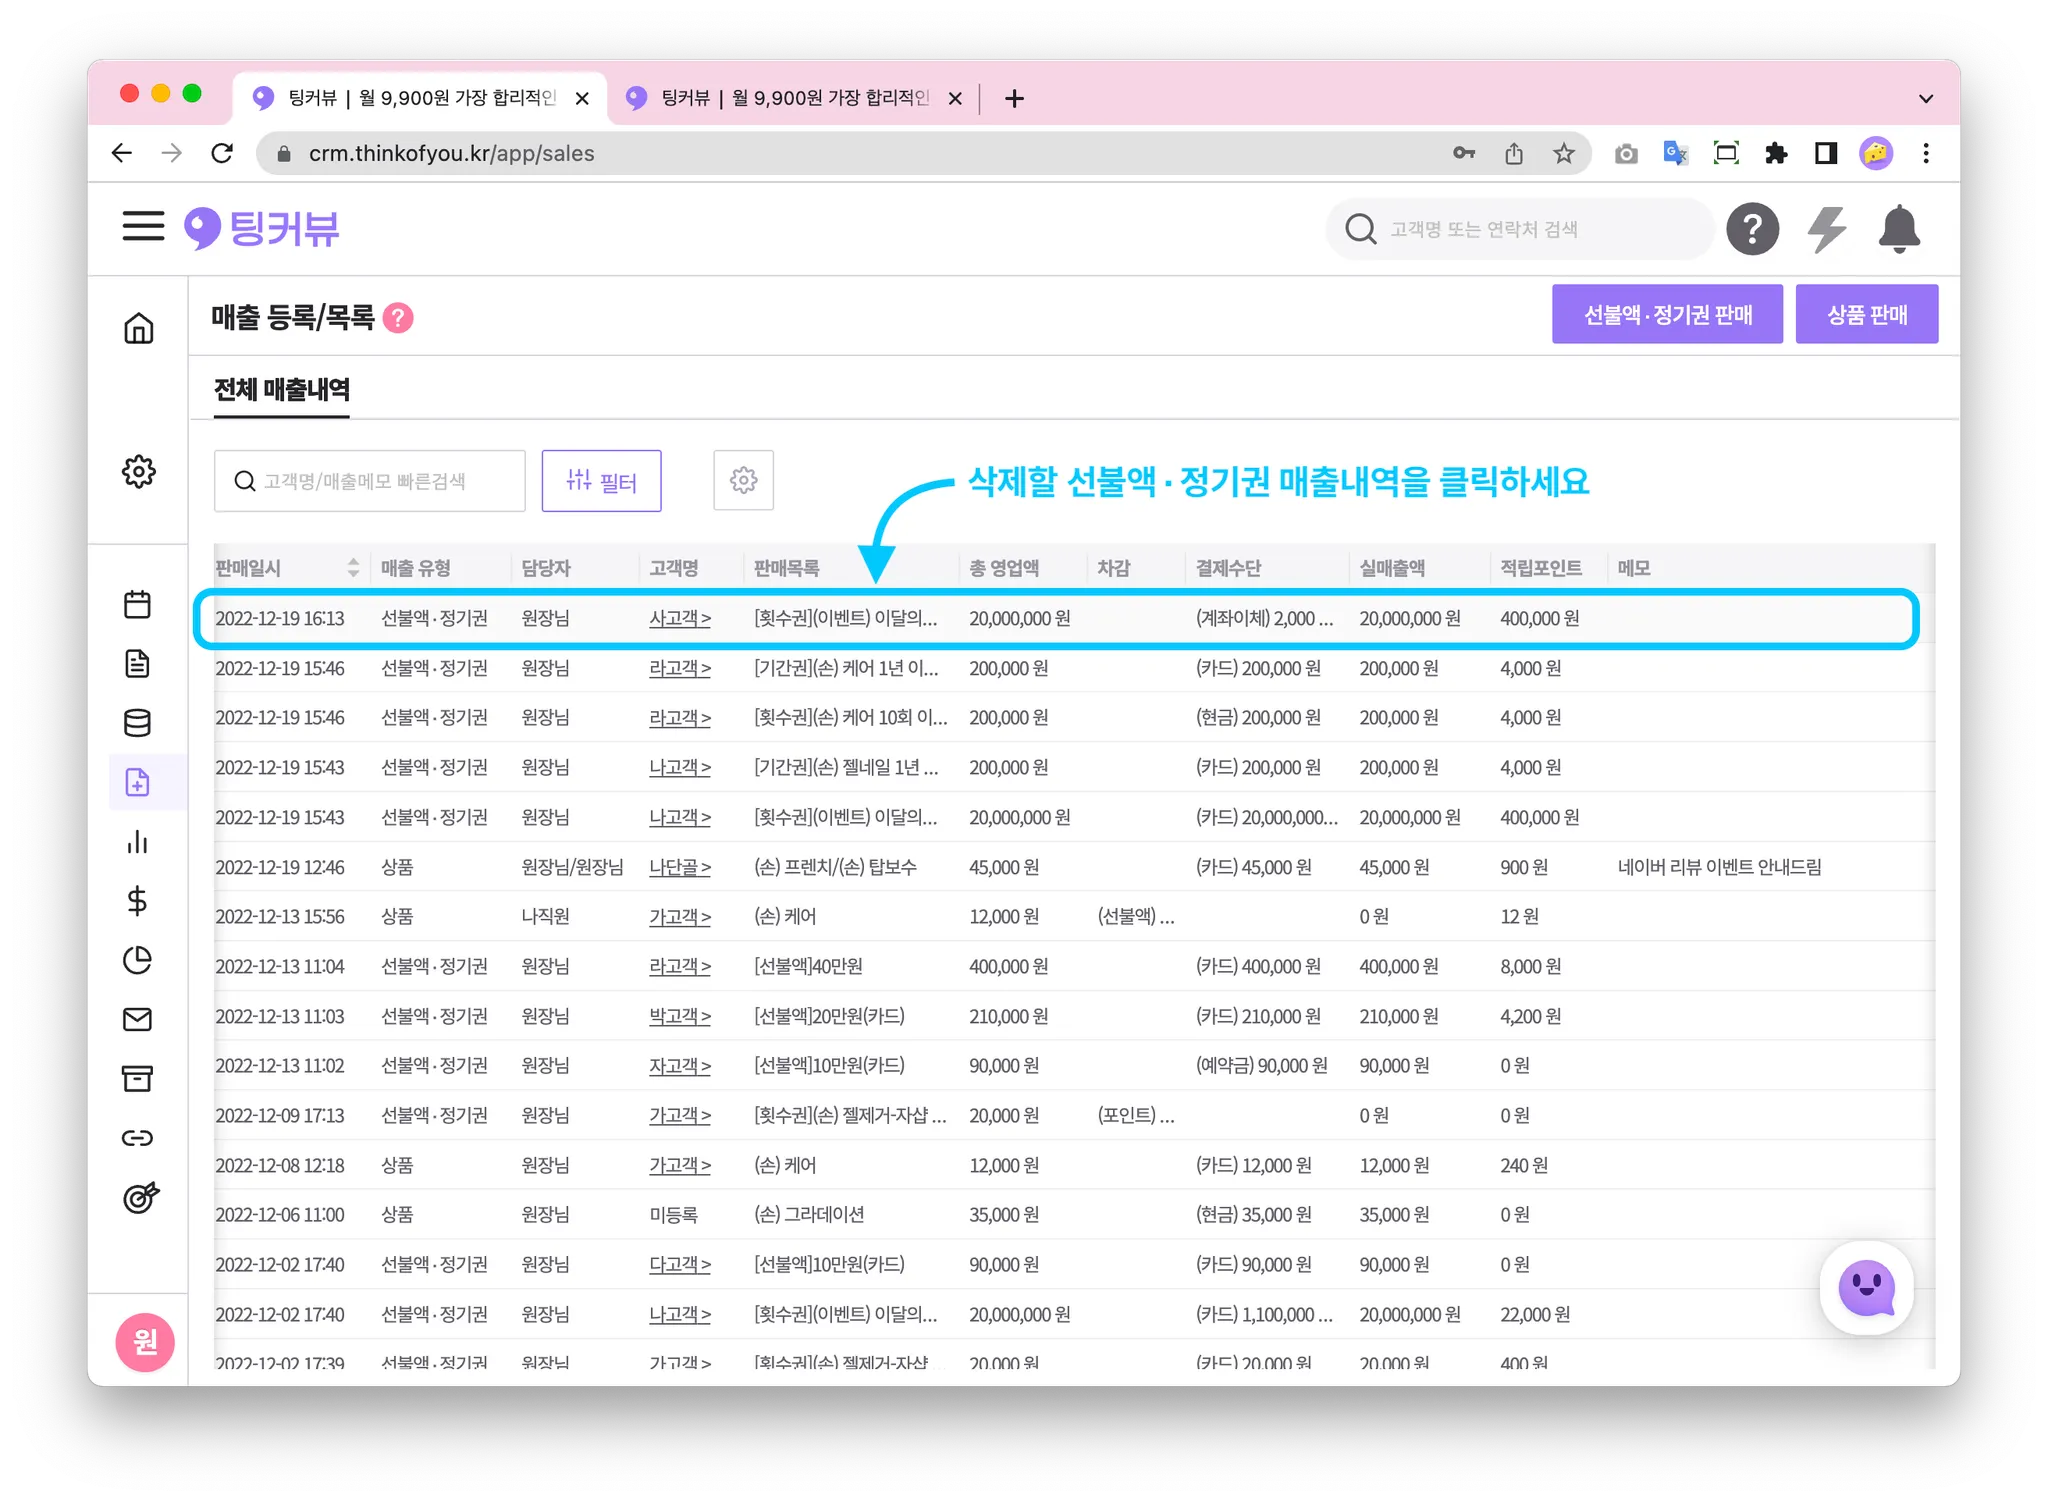
Task: Open the 사고객 customer link
Action: click(x=679, y=619)
